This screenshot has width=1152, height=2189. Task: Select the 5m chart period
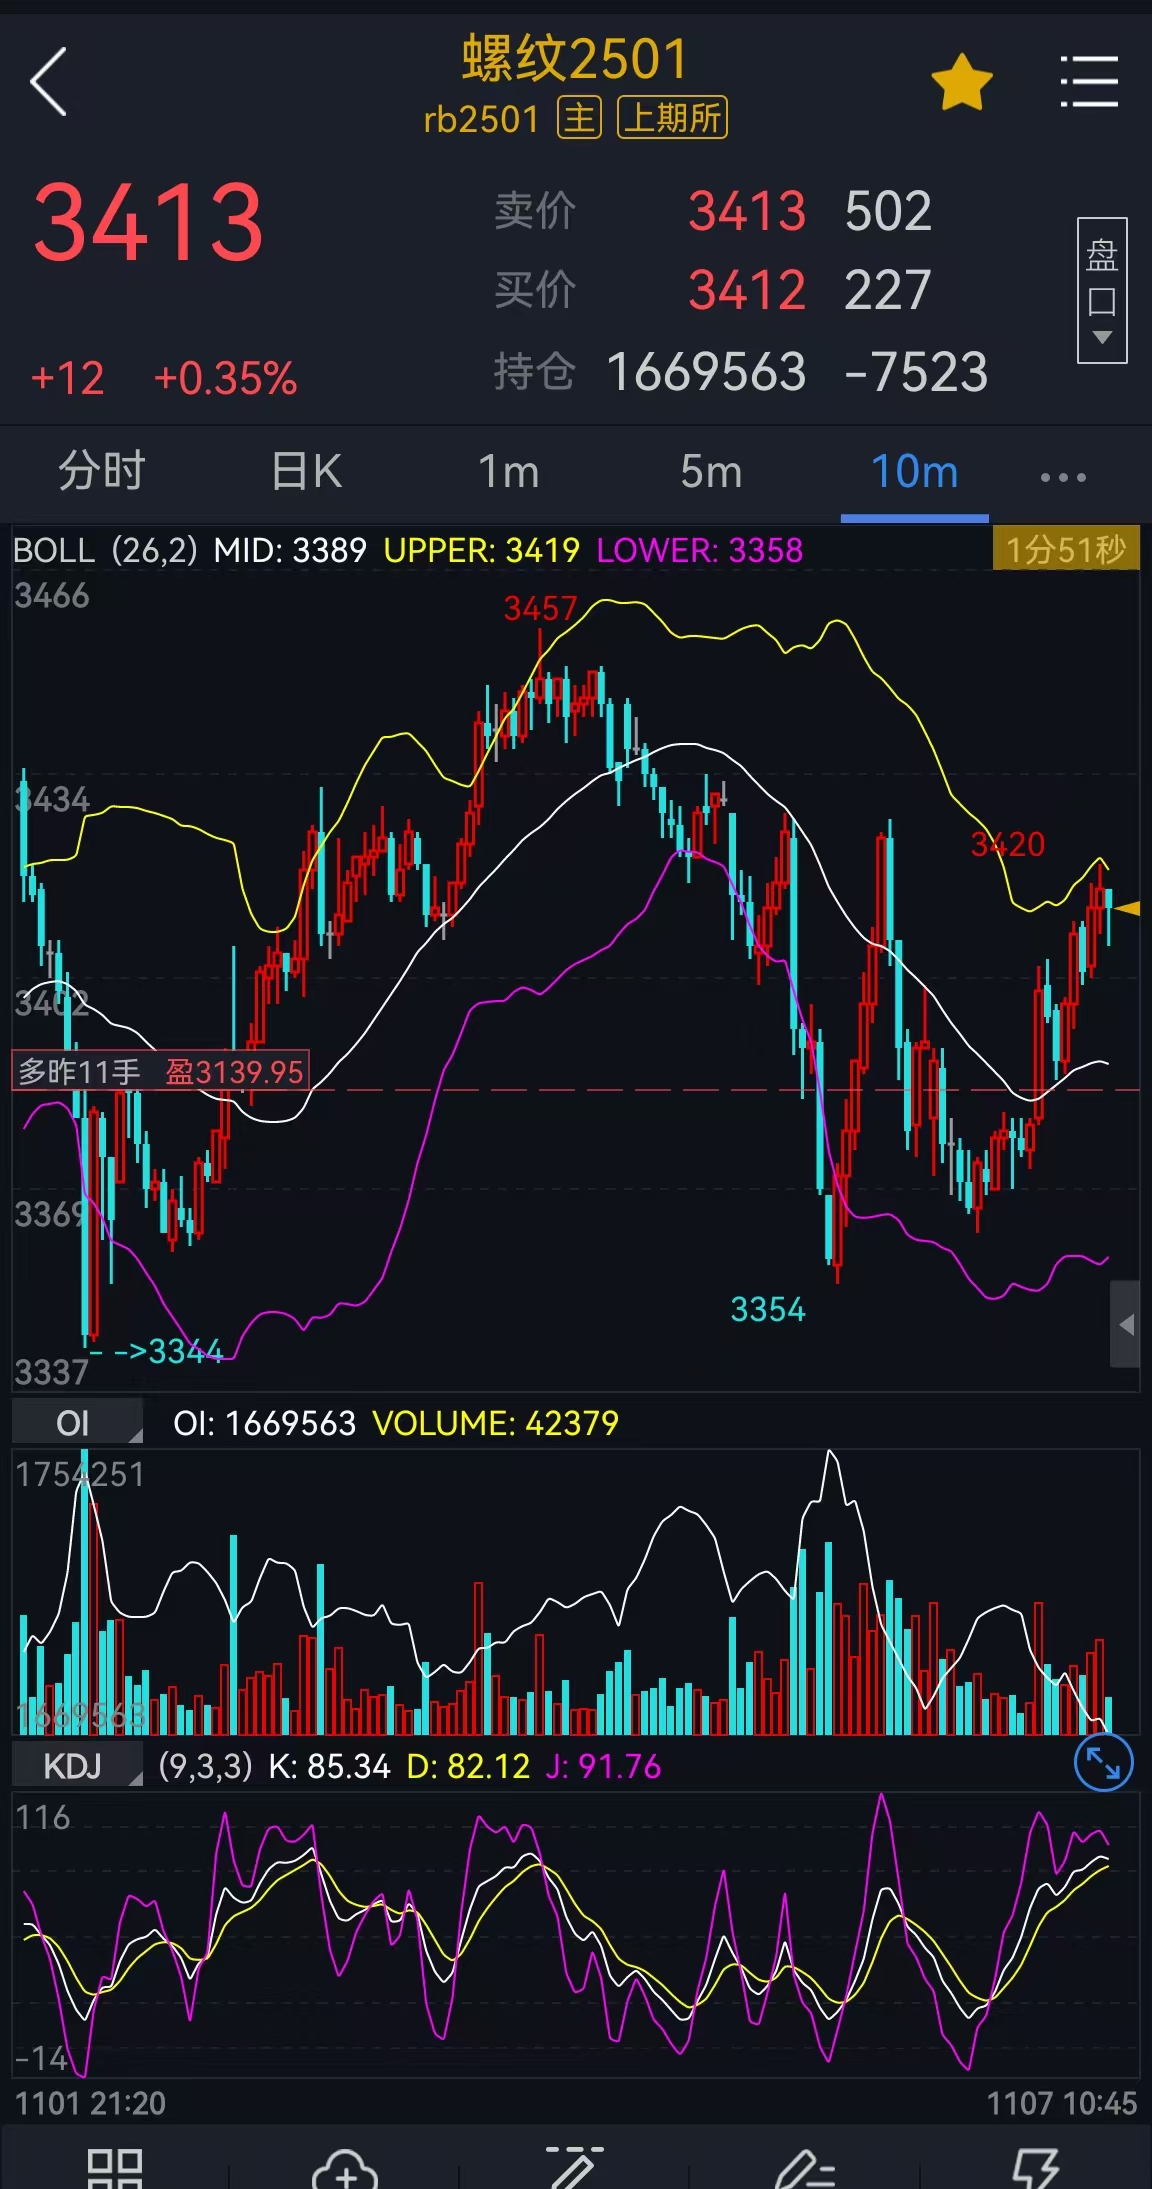[711, 471]
